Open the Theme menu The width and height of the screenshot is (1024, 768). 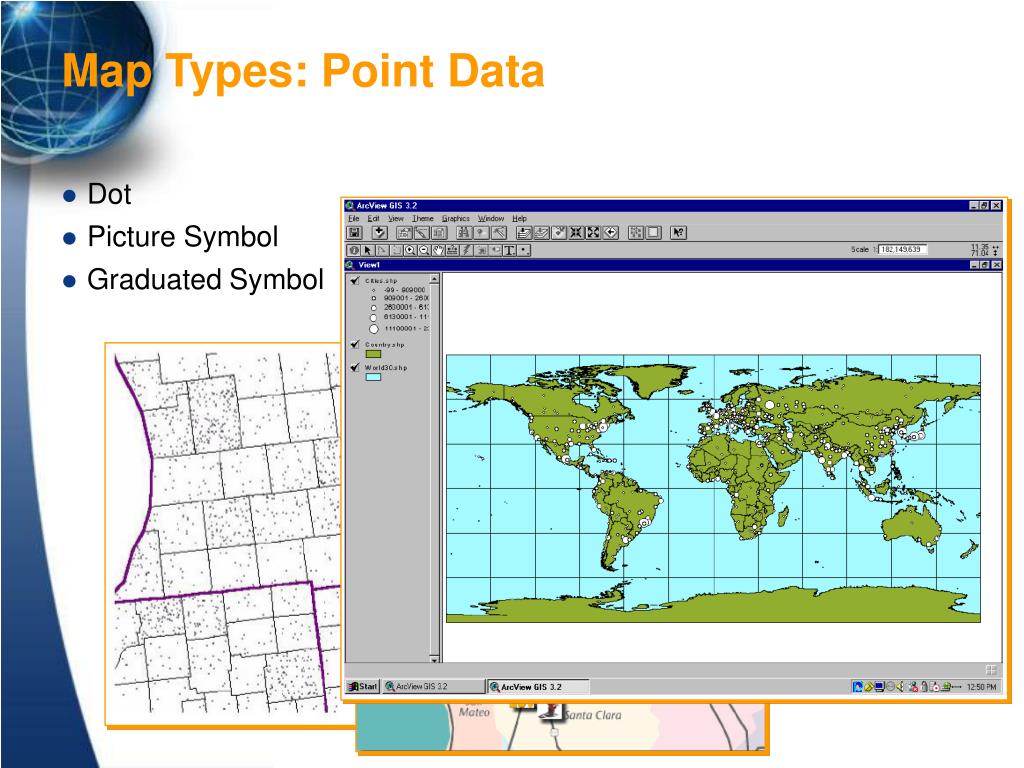pyautogui.click(x=423, y=218)
